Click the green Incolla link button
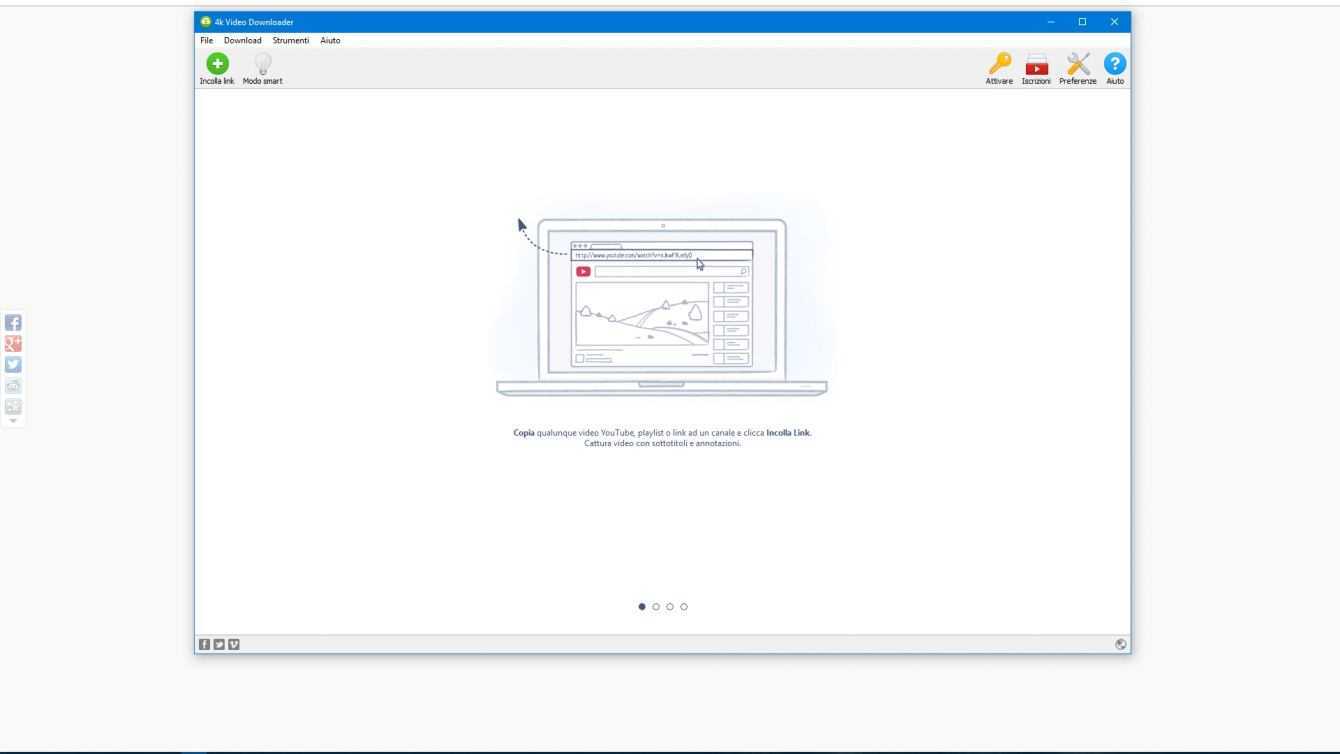Viewport: 1340px width, 754px height. [217, 68]
